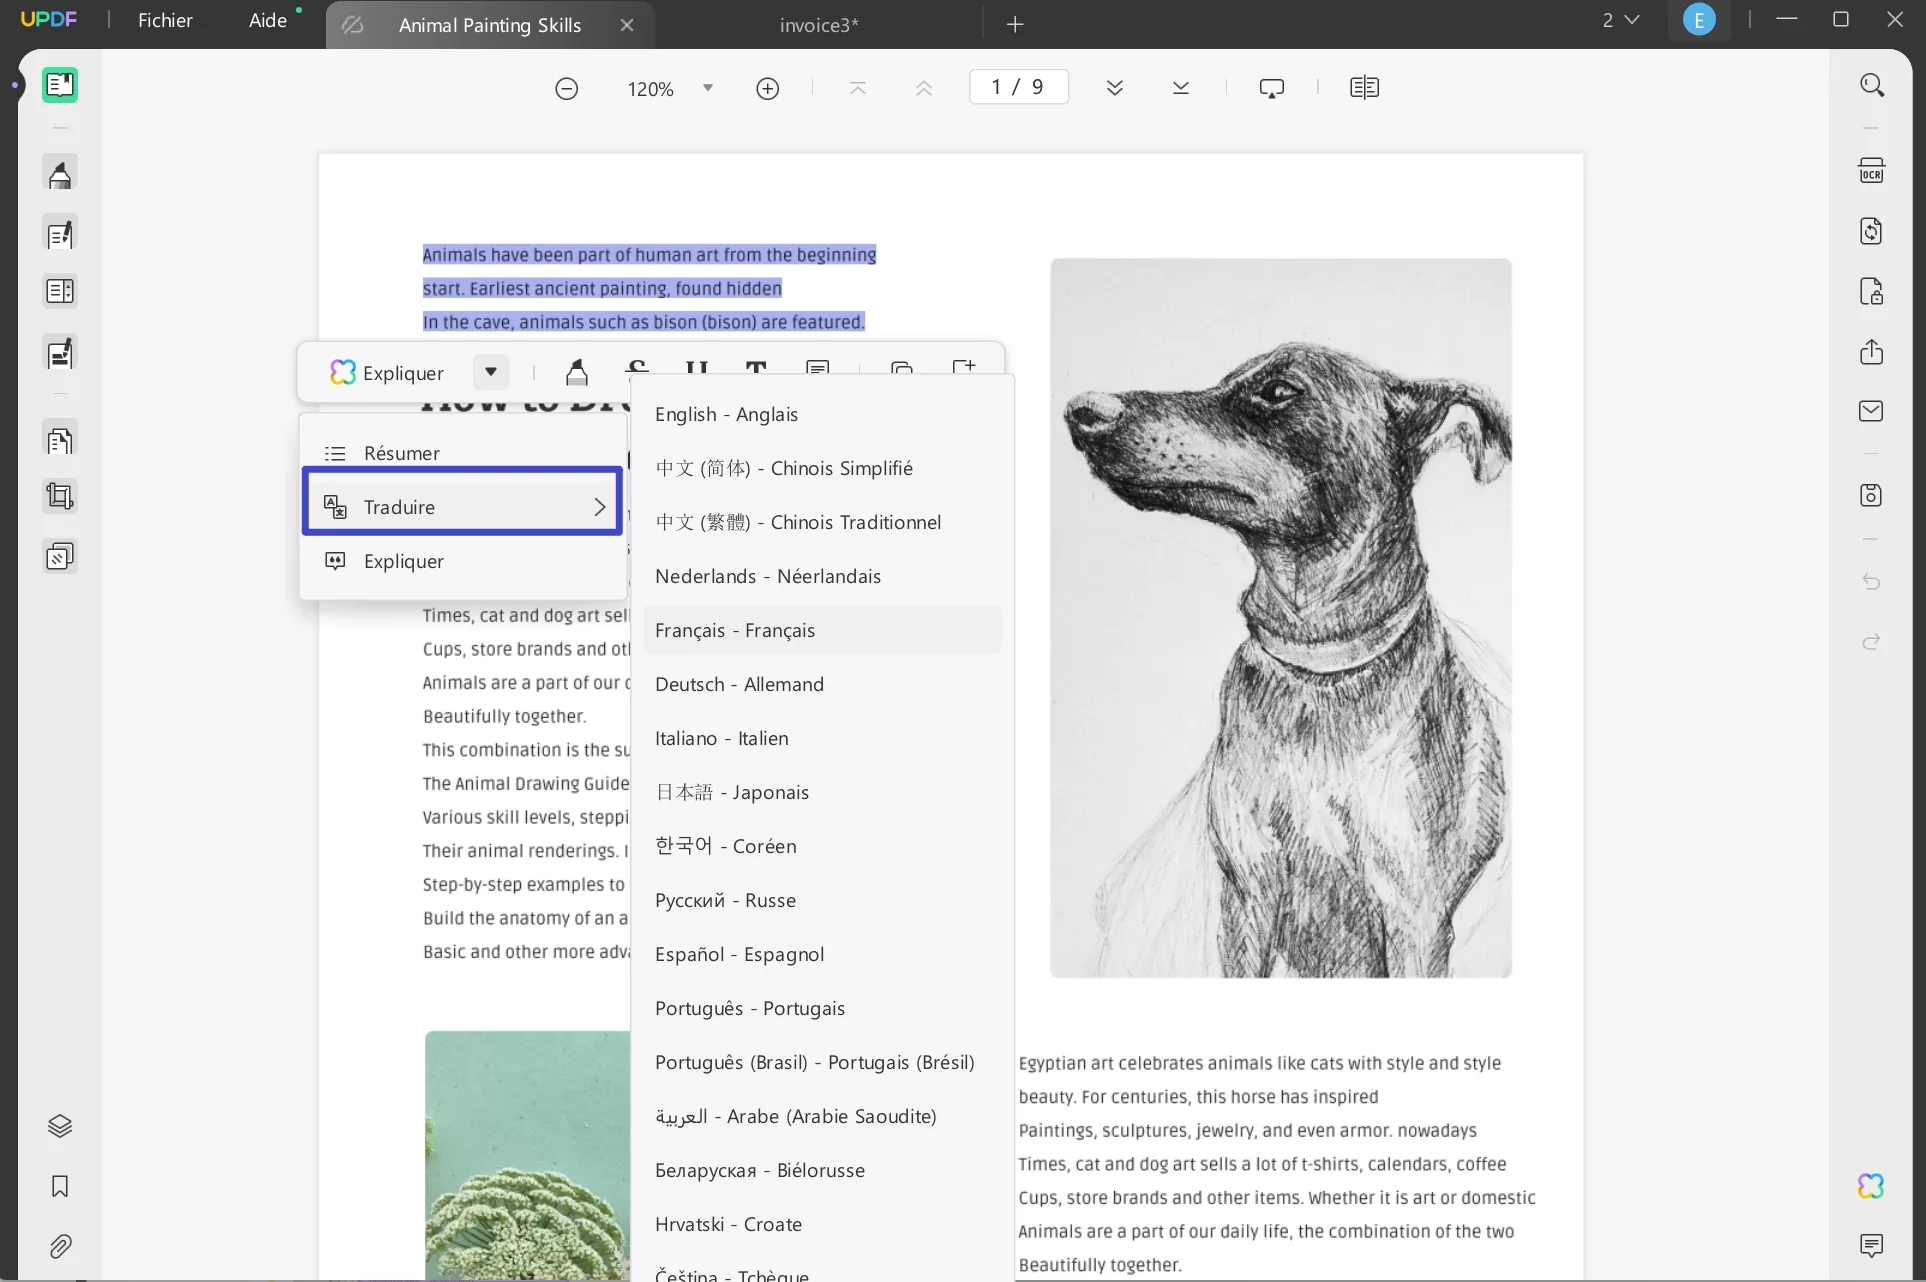Open the Batch/Watermark tool in sidebar
The width and height of the screenshot is (1926, 1282).
[60, 556]
